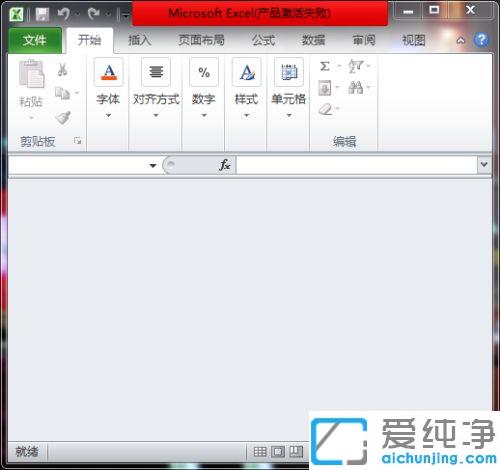Open the AutoSum dropdown arrow
Screen dimensions: 500x470
click(x=339, y=66)
